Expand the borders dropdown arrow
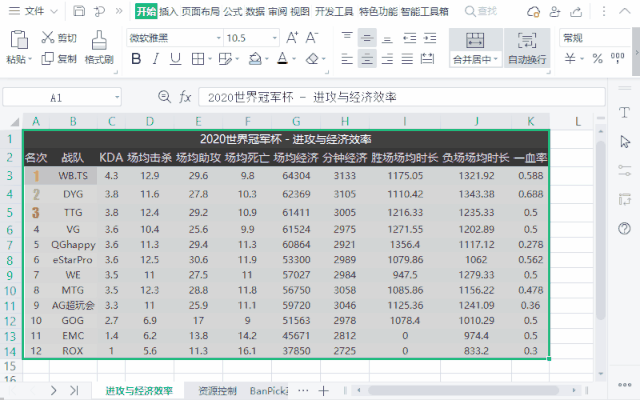This screenshot has width=640, height=400. [210, 59]
